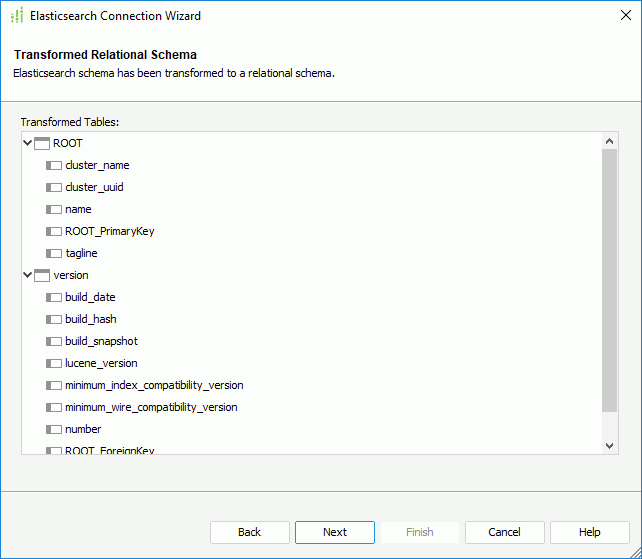Select the version table label
Viewport: 642px width, 559px height.
tap(70, 275)
